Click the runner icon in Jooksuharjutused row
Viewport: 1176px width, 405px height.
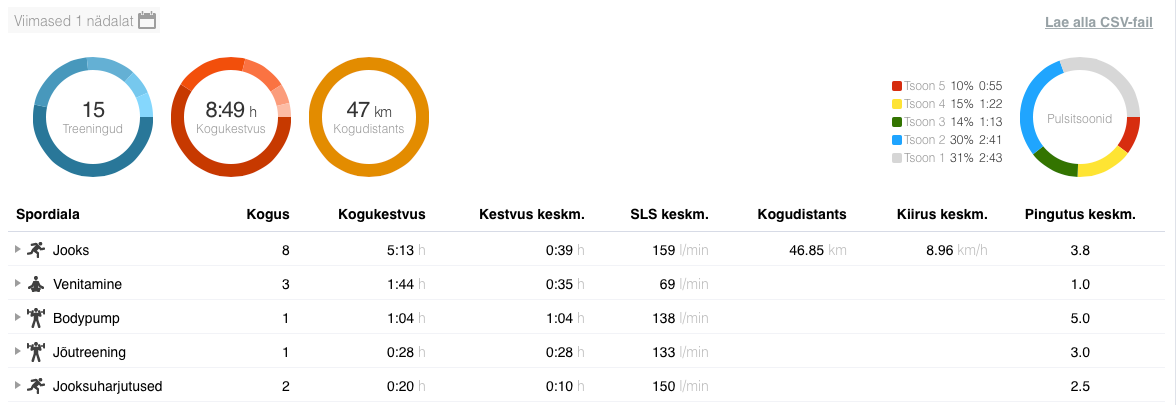tap(36, 386)
